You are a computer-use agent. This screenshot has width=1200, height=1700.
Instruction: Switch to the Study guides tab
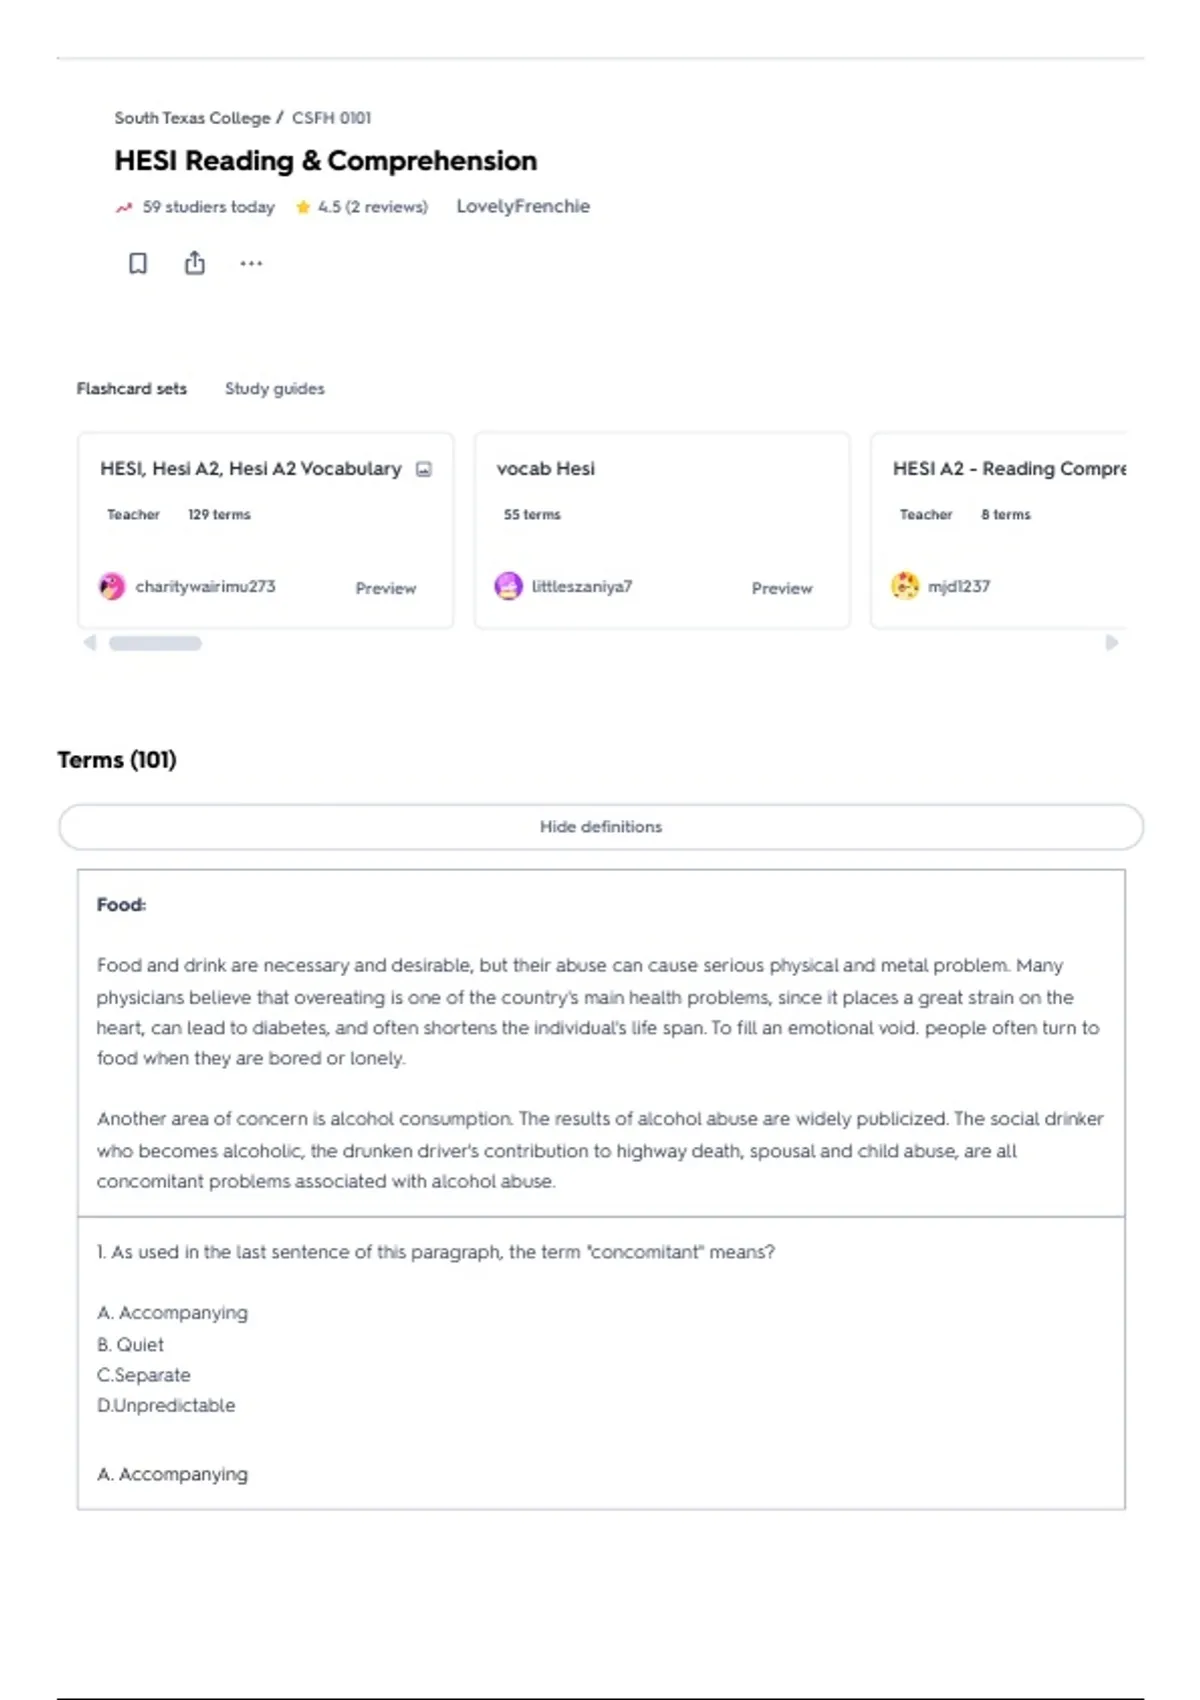275,389
